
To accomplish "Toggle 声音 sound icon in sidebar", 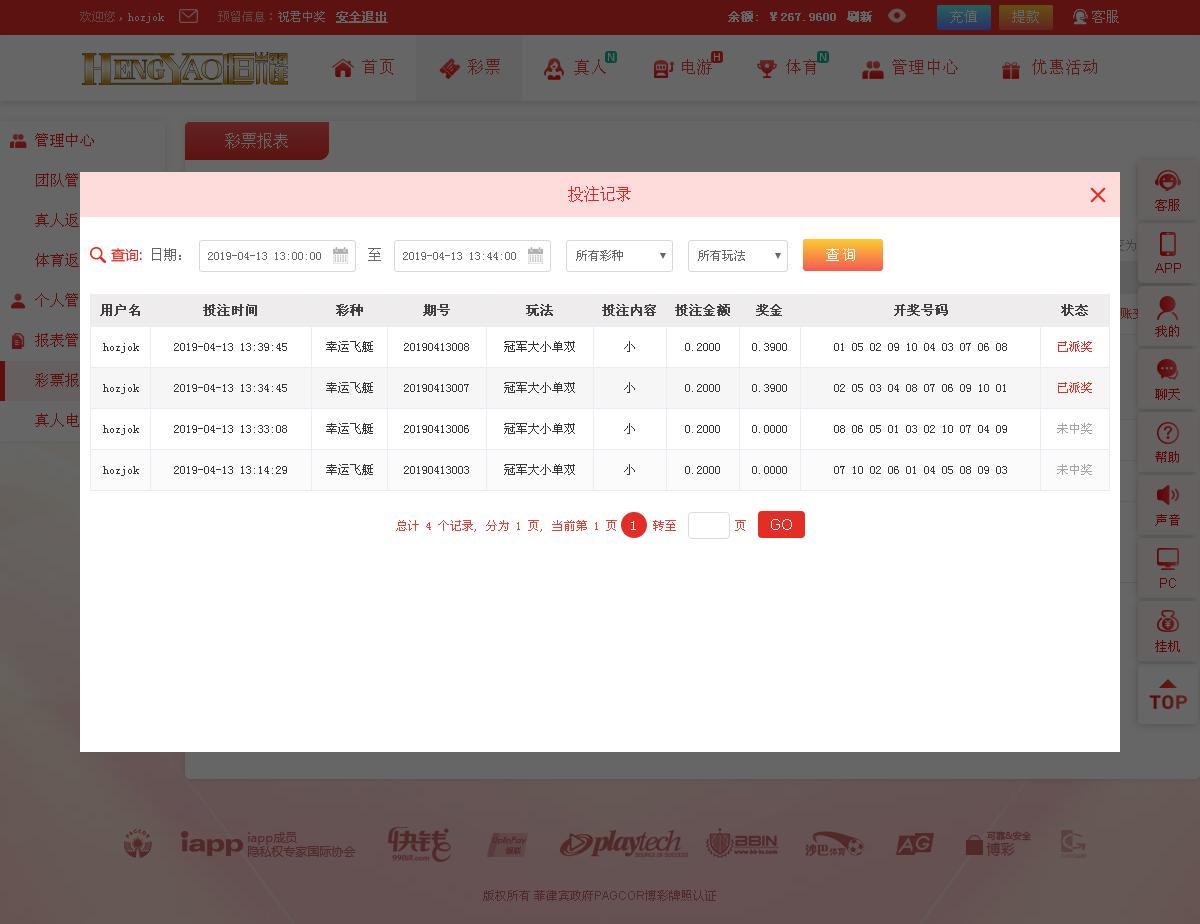I will (1167, 505).
